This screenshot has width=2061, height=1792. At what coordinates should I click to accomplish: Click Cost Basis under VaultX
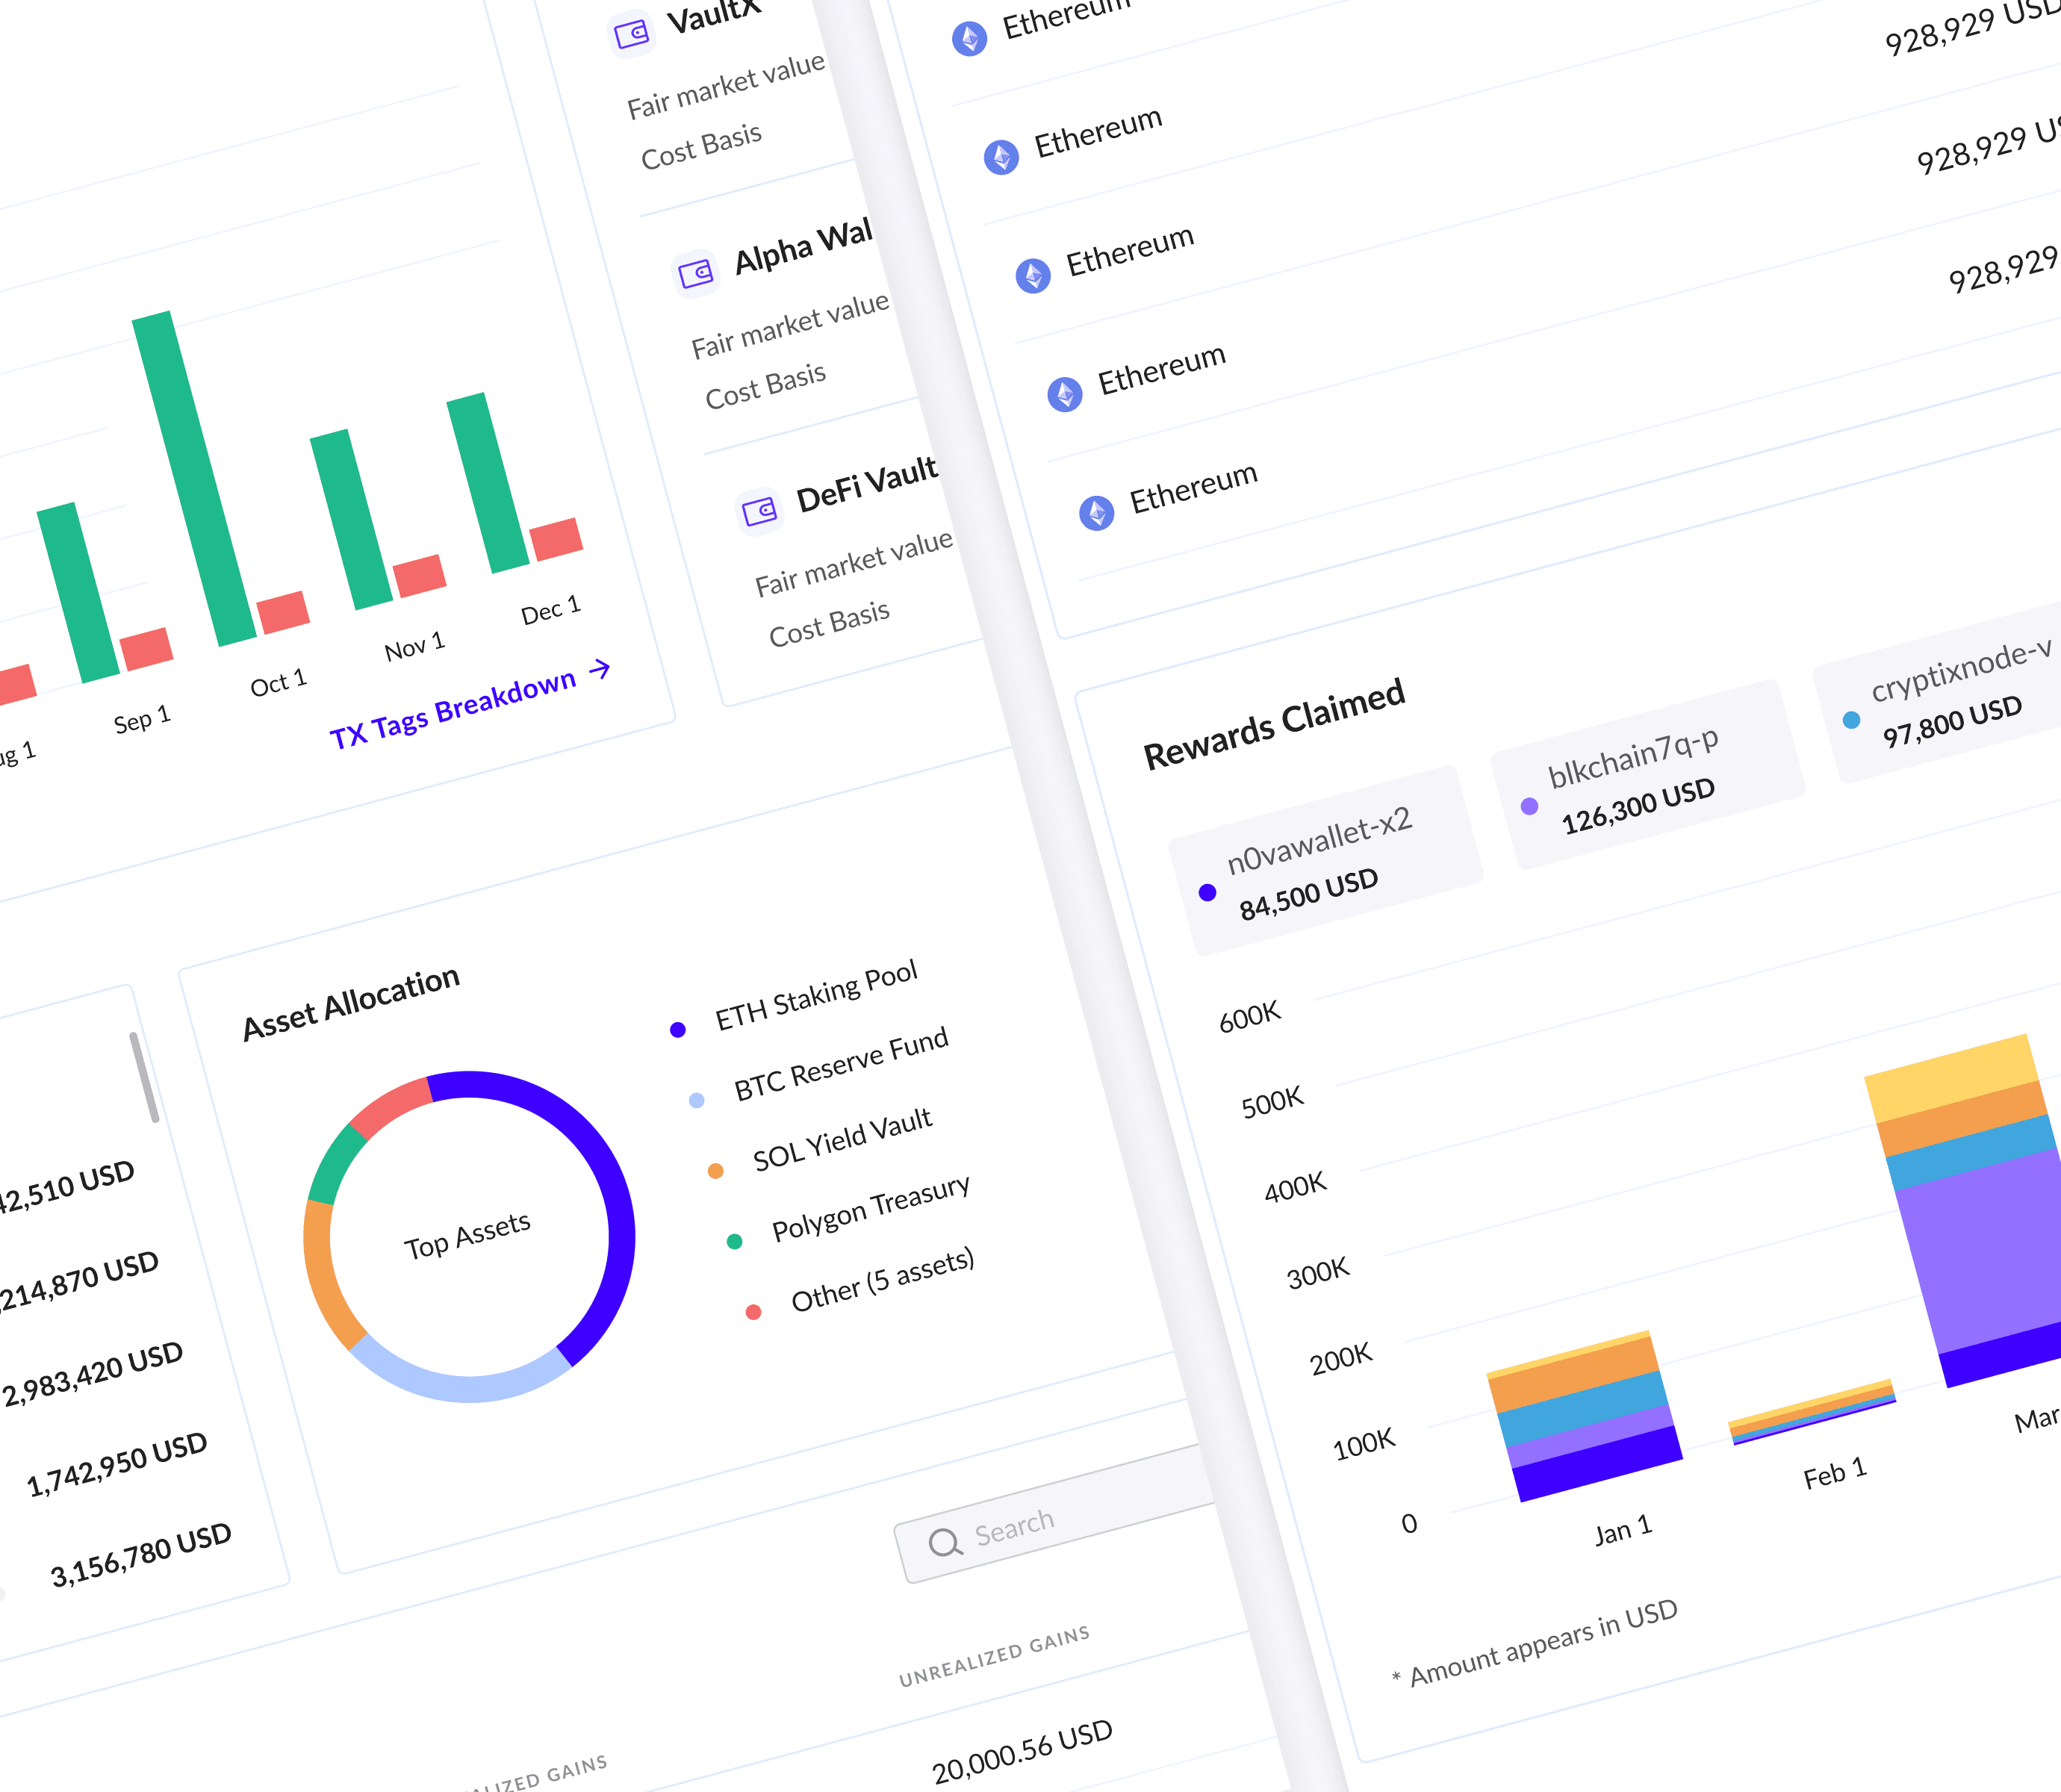point(701,146)
